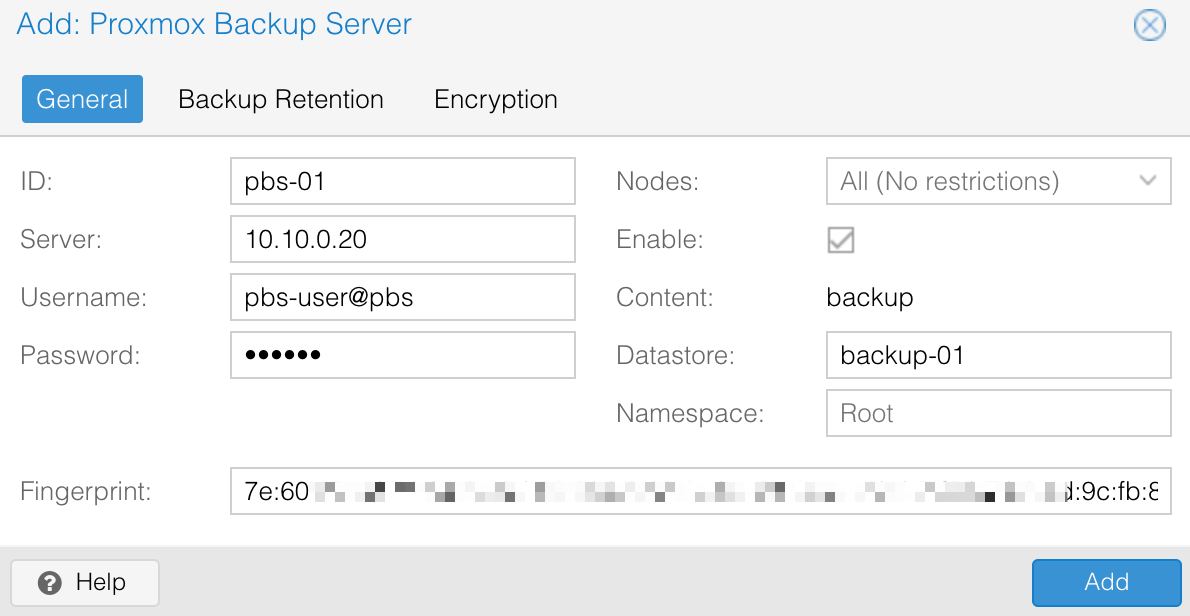Viewport: 1190px width, 616px height.
Task: Open the Help button
Action: click(85, 583)
